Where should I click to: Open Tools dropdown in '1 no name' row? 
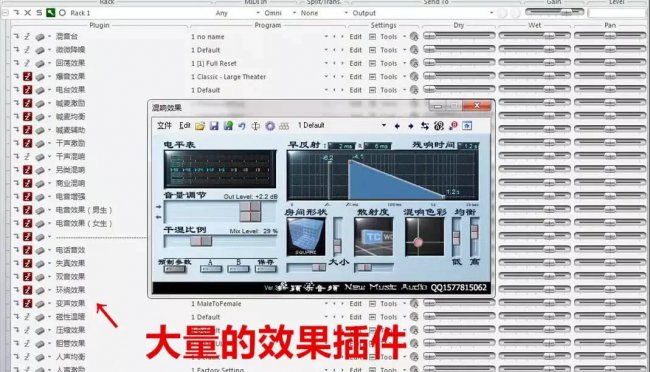404,37
